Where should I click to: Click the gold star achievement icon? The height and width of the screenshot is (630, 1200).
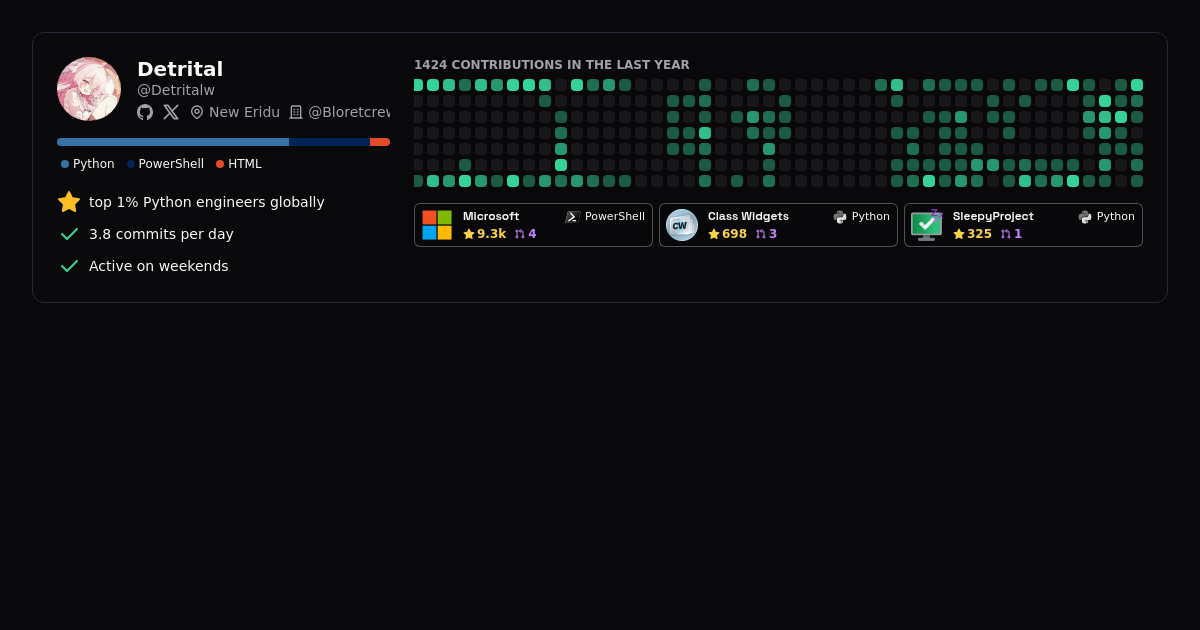(x=69, y=202)
